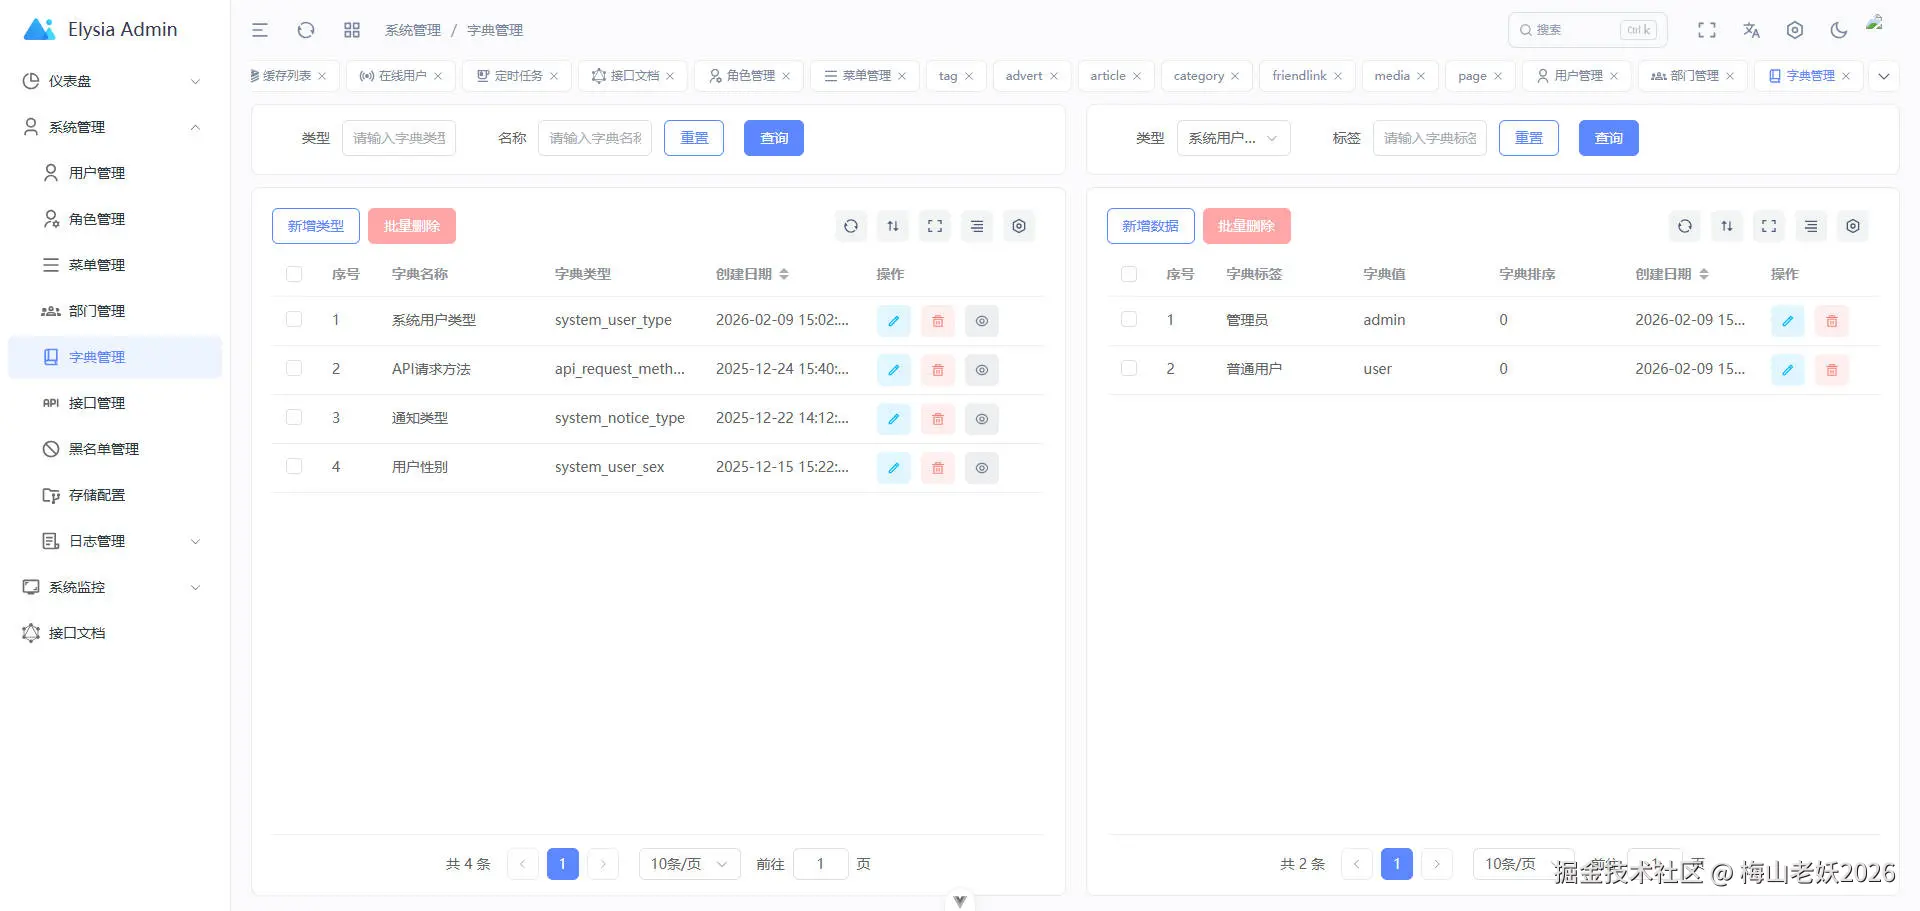This screenshot has height=911, width=1920.
Task: Click 重置 in the dictionary data search
Action: (1529, 138)
